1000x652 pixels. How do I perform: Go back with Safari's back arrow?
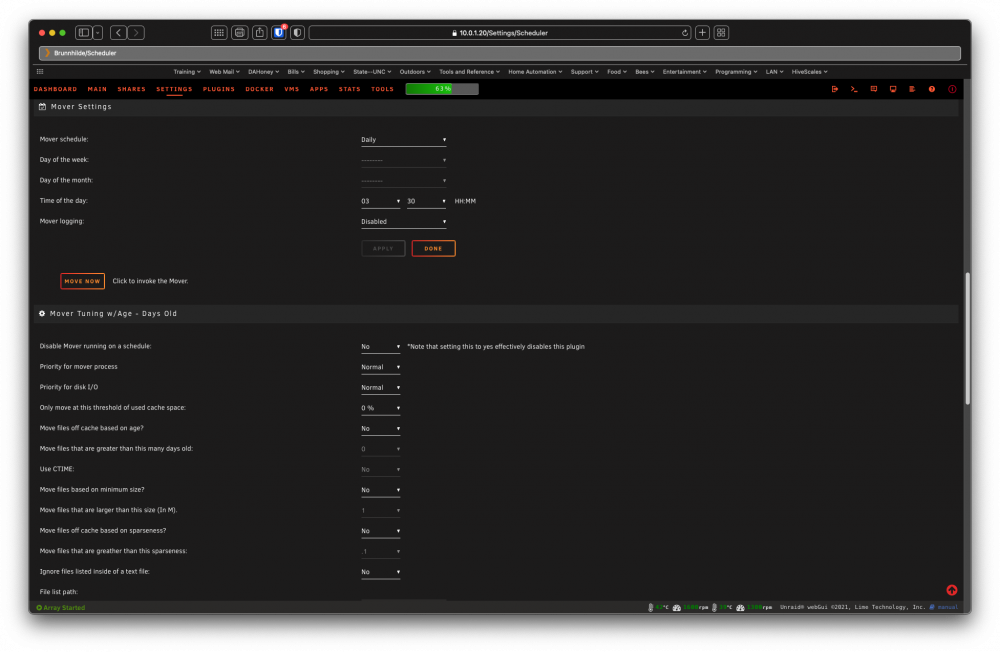(118, 33)
